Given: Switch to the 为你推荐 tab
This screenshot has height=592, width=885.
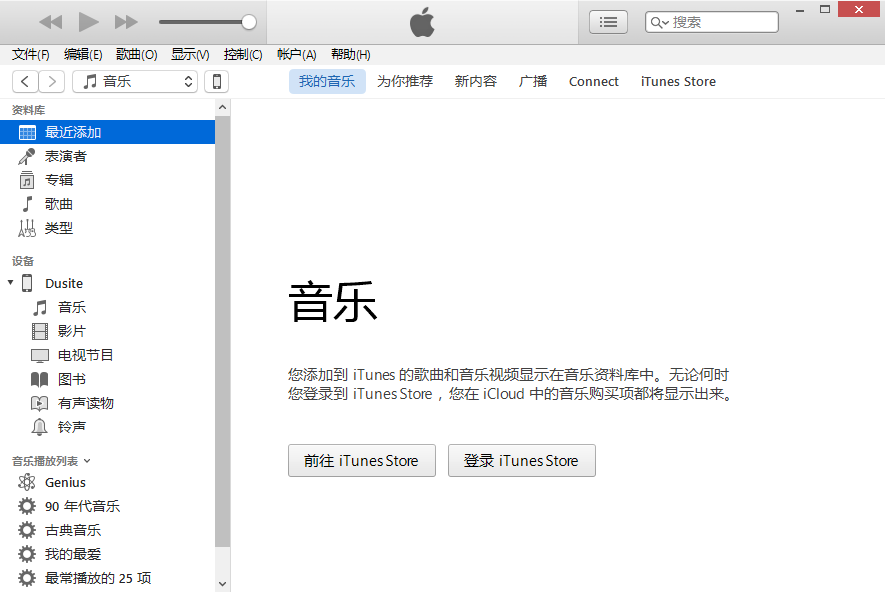Looking at the screenshot, I should (405, 82).
